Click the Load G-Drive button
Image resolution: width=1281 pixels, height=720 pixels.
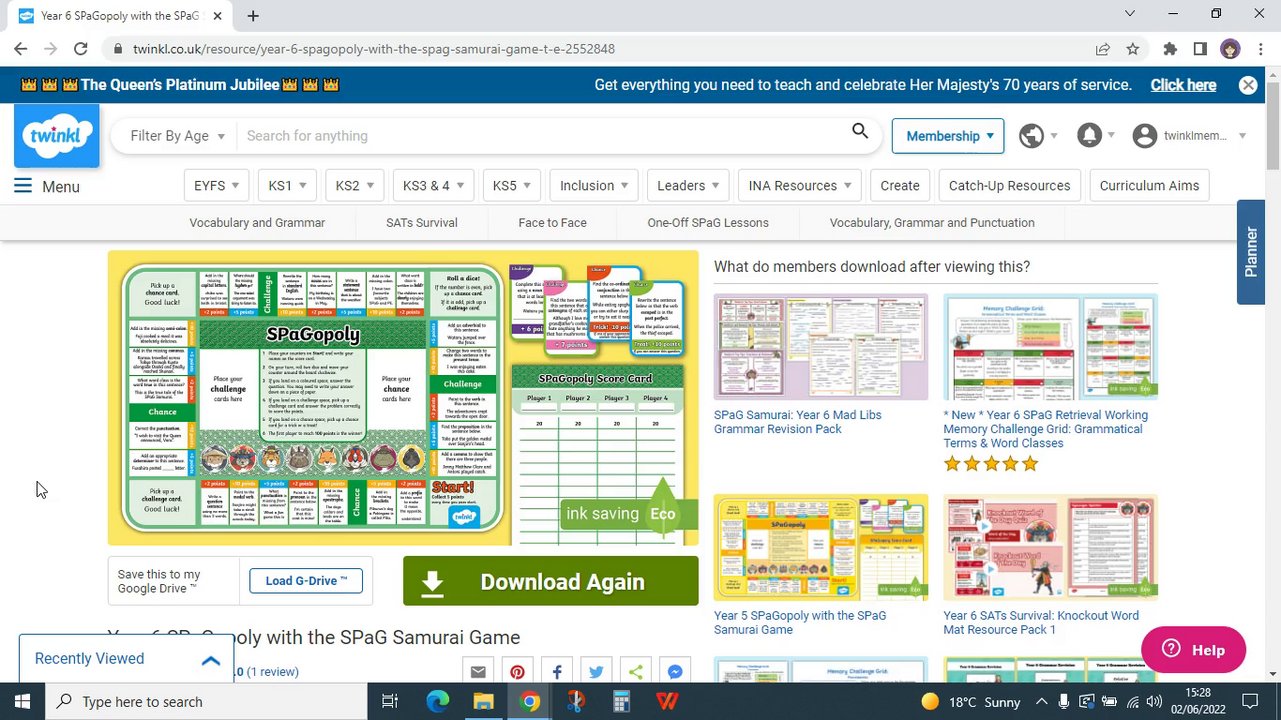[306, 581]
